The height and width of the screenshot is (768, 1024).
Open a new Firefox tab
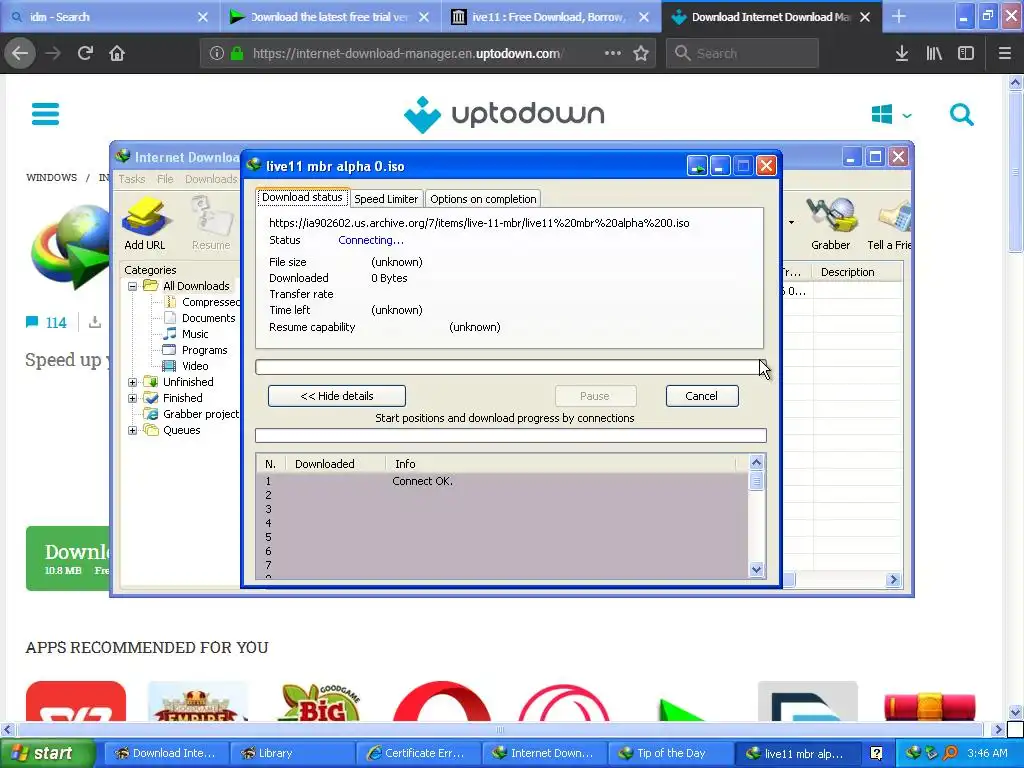[899, 16]
